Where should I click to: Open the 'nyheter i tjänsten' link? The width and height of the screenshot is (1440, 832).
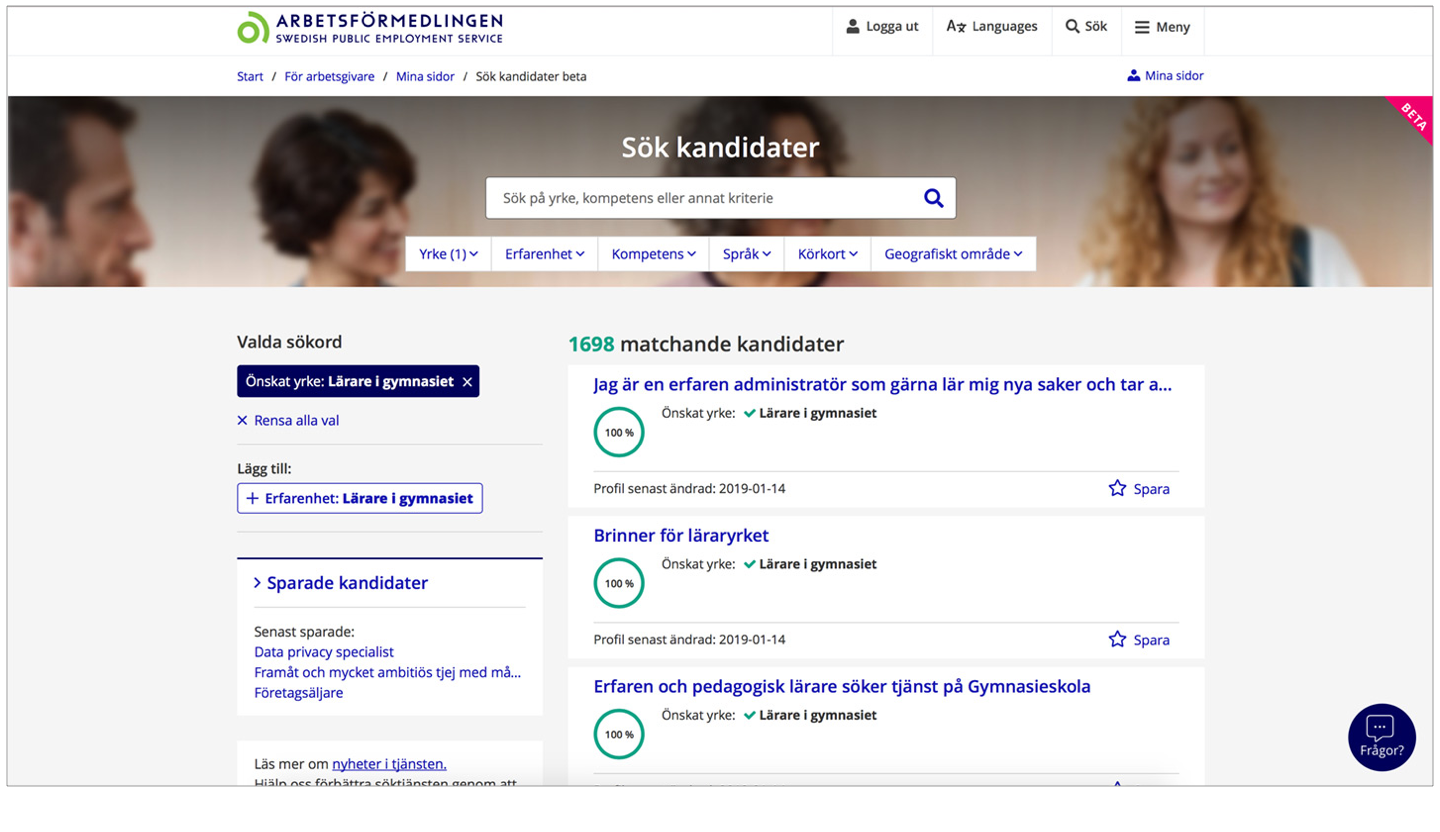[x=389, y=764]
